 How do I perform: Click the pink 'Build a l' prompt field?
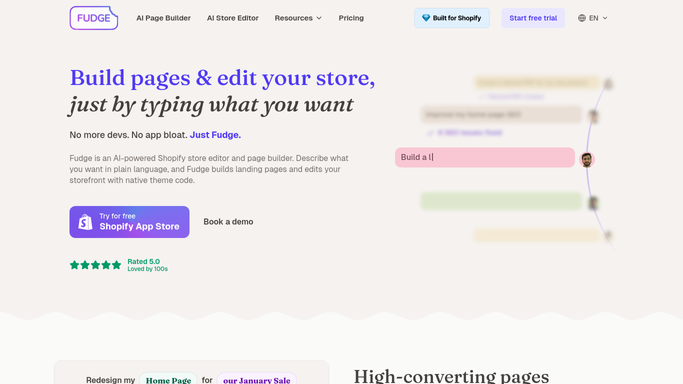tap(485, 157)
